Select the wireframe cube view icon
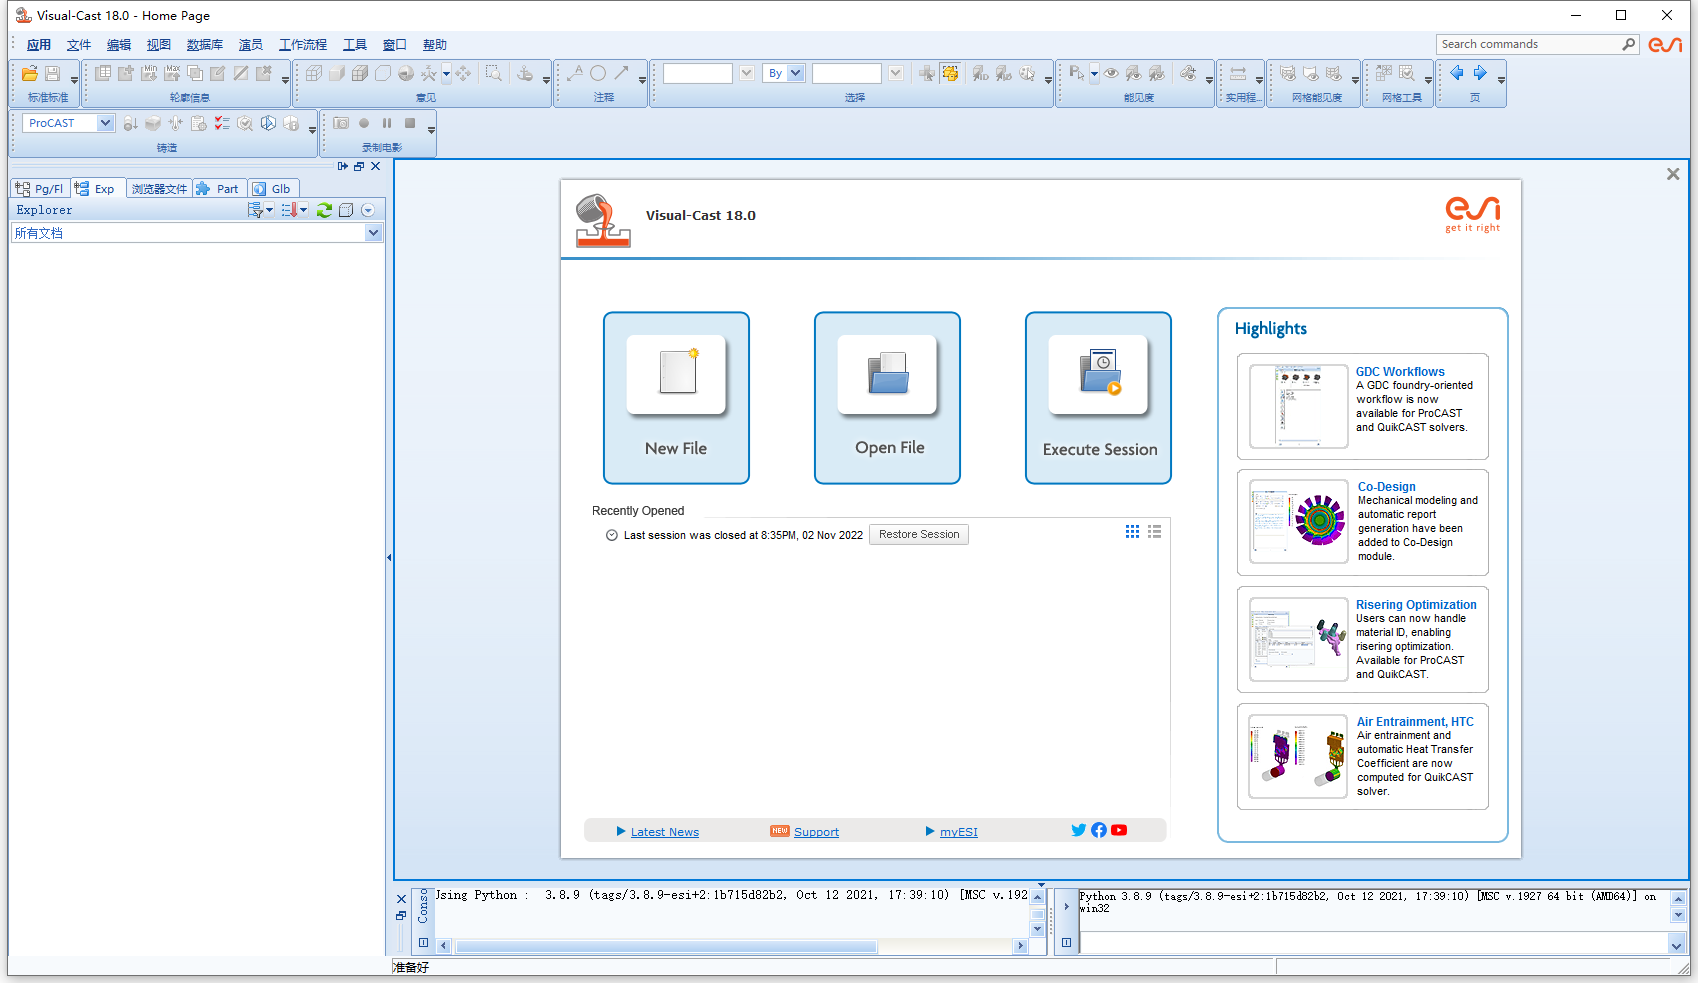1698x983 pixels. (314, 73)
